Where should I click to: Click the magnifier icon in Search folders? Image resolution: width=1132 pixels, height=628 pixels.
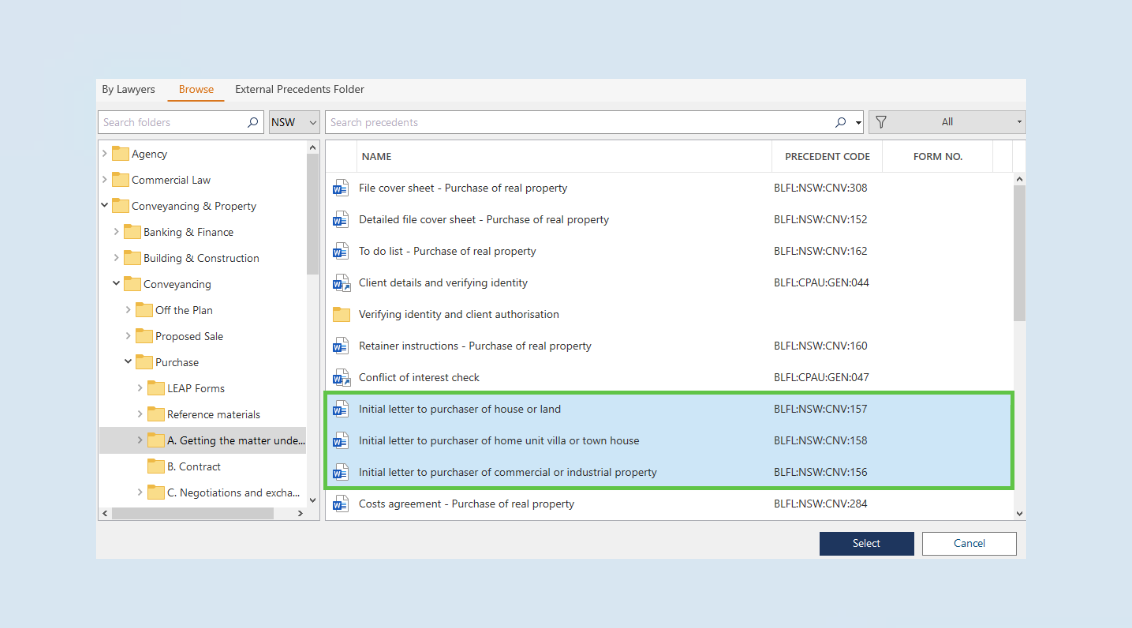(x=253, y=122)
